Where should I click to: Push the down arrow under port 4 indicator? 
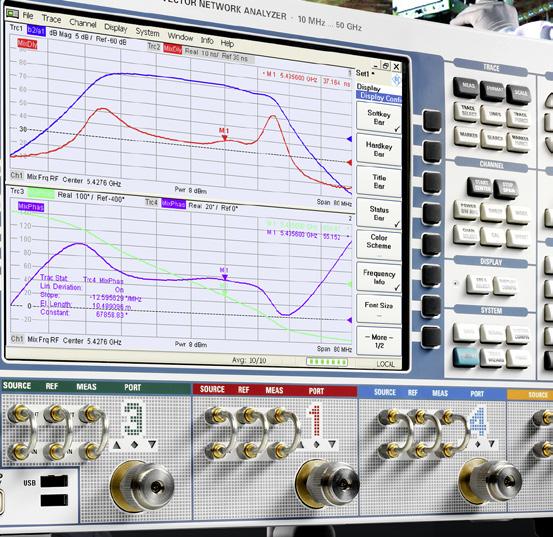click(492, 444)
